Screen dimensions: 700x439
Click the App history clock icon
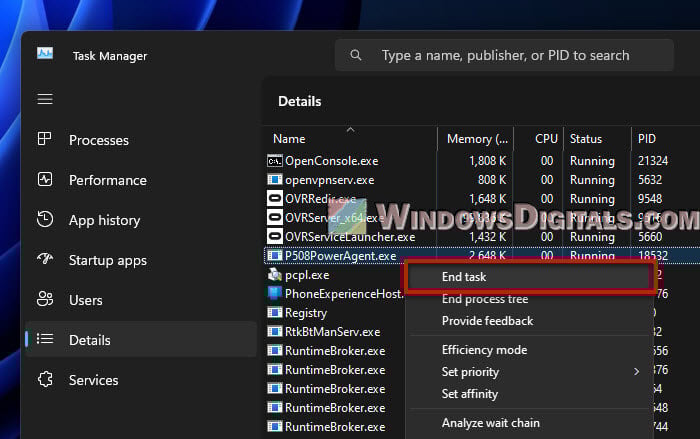point(45,219)
